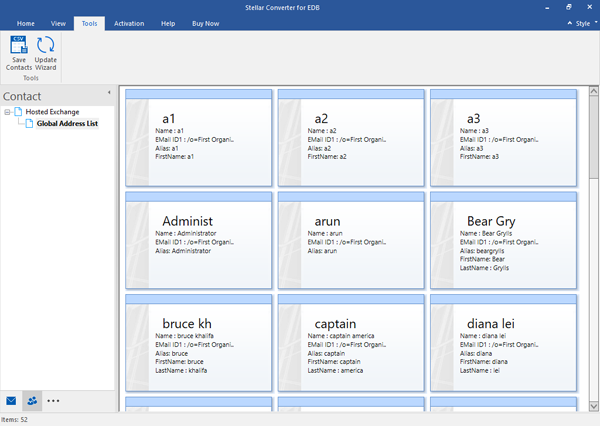Open the Activation tab

[x=129, y=23]
